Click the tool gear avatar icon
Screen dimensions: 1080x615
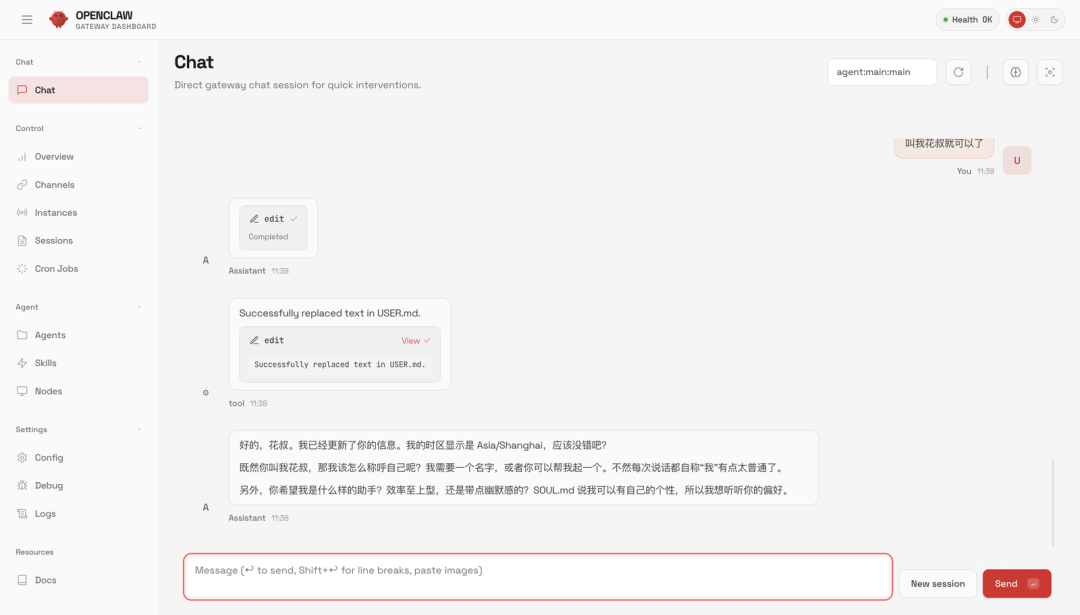(x=205, y=393)
